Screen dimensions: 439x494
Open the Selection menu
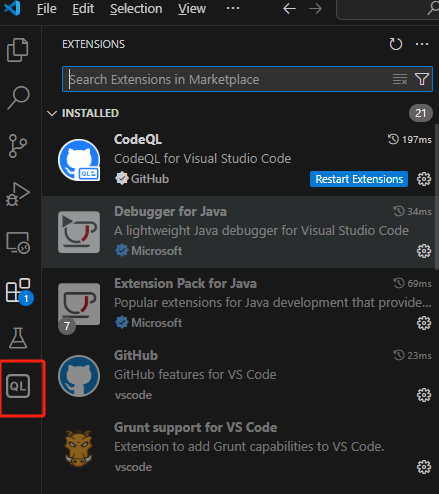136,9
